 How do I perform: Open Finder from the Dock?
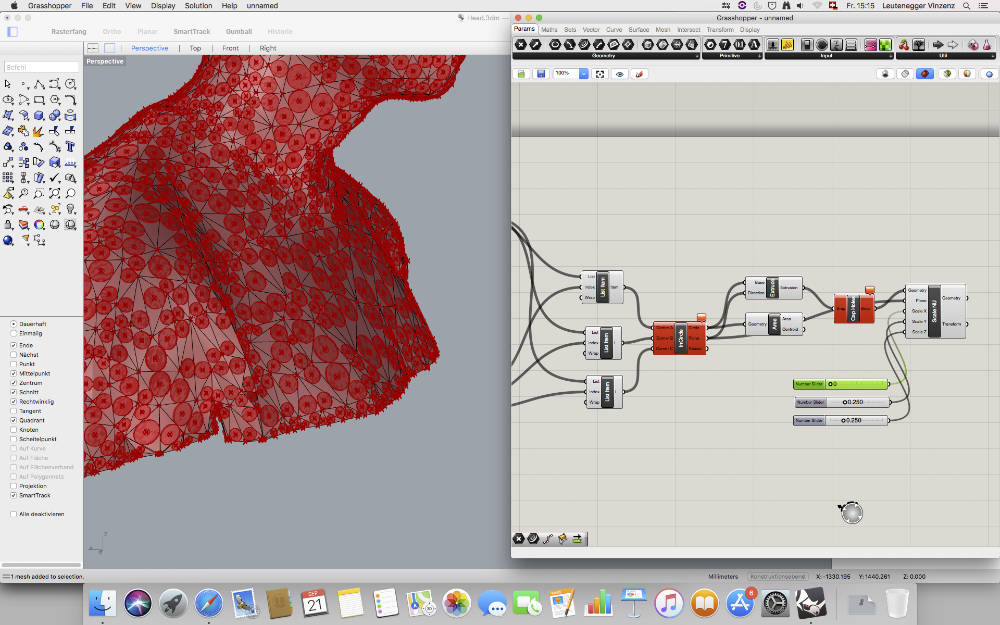pos(102,603)
